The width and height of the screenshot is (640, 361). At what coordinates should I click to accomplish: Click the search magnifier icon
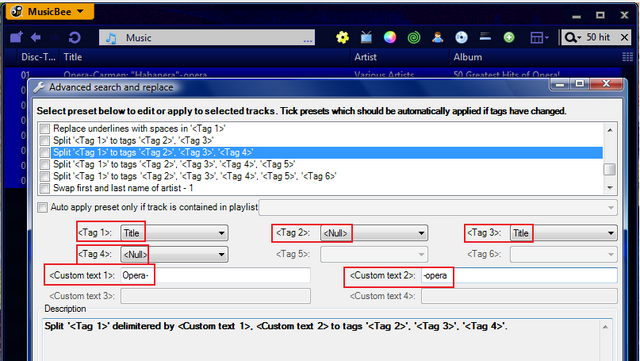(x=572, y=38)
